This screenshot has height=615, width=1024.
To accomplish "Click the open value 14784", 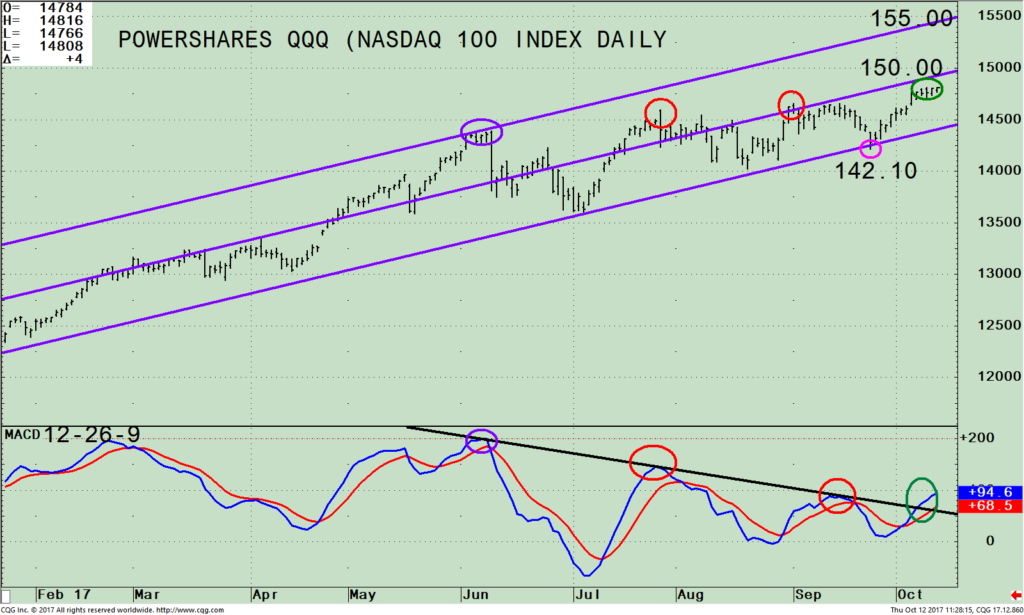I will [61, 8].
